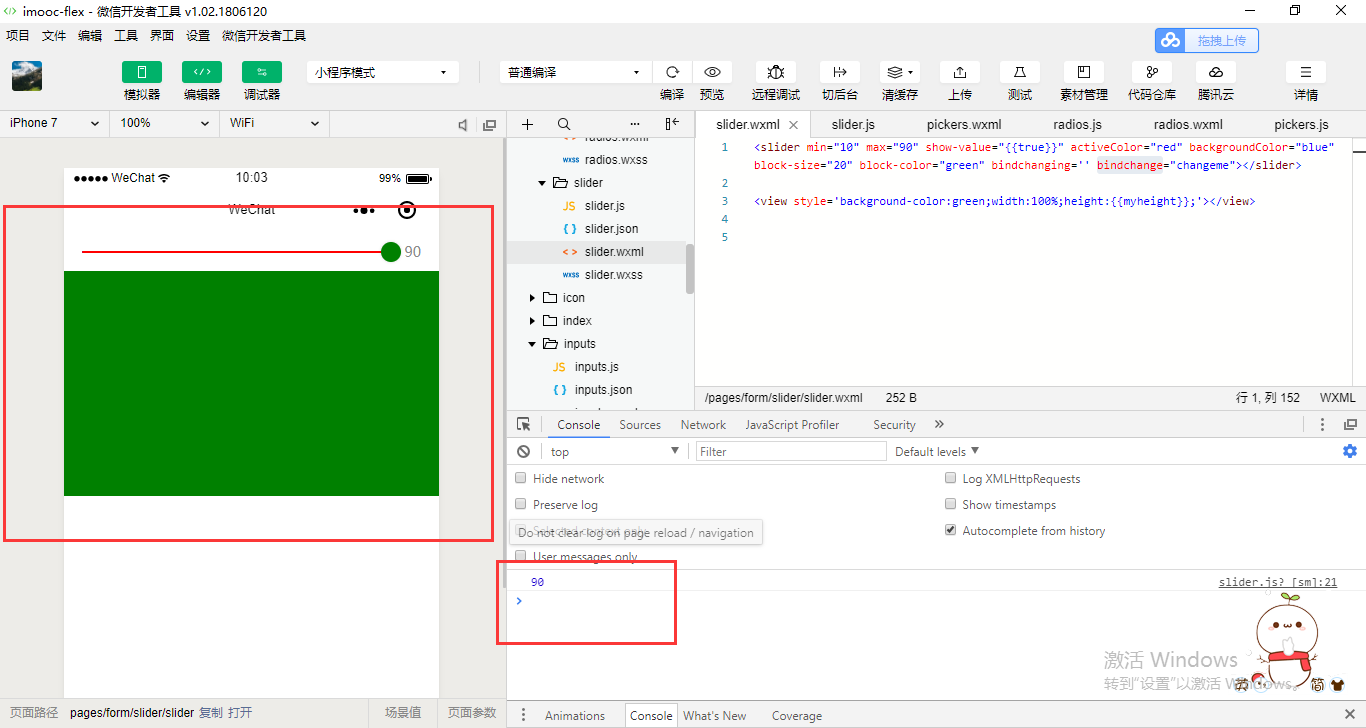Image resolution: width=1366 pixels, height=728 pixels.
Task: Undock the devtools panel icon
Action: [x=1350, y=425]
